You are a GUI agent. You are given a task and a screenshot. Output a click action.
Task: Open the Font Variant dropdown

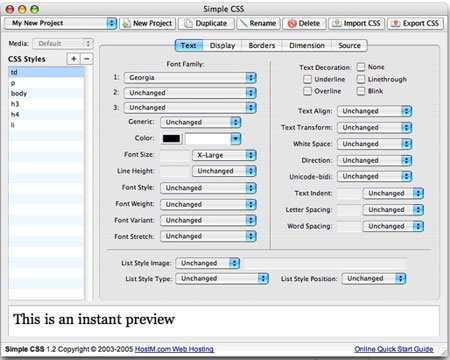tap(208, 220)
